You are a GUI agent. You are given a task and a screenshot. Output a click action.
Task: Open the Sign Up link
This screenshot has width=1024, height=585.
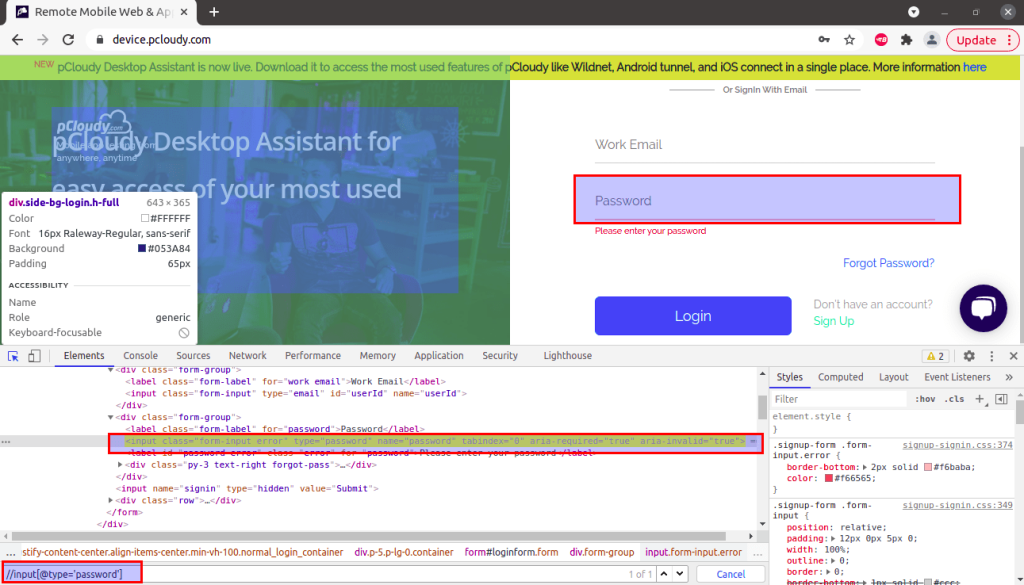point(833,321)
